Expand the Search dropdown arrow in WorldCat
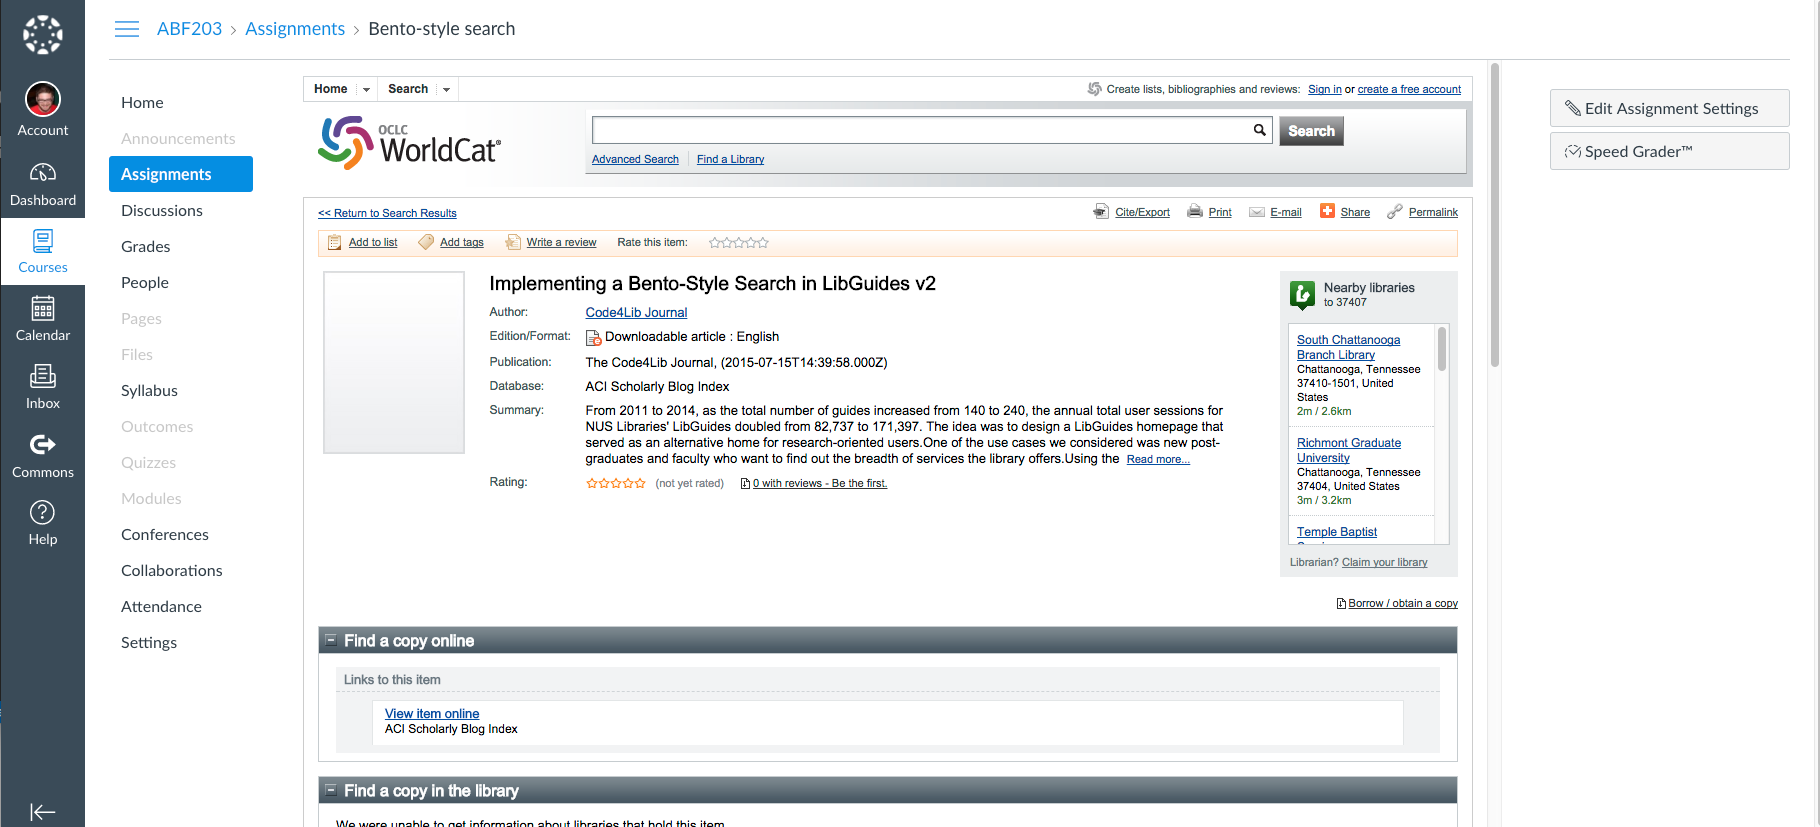1820x827 pixels. click(446, 90)
